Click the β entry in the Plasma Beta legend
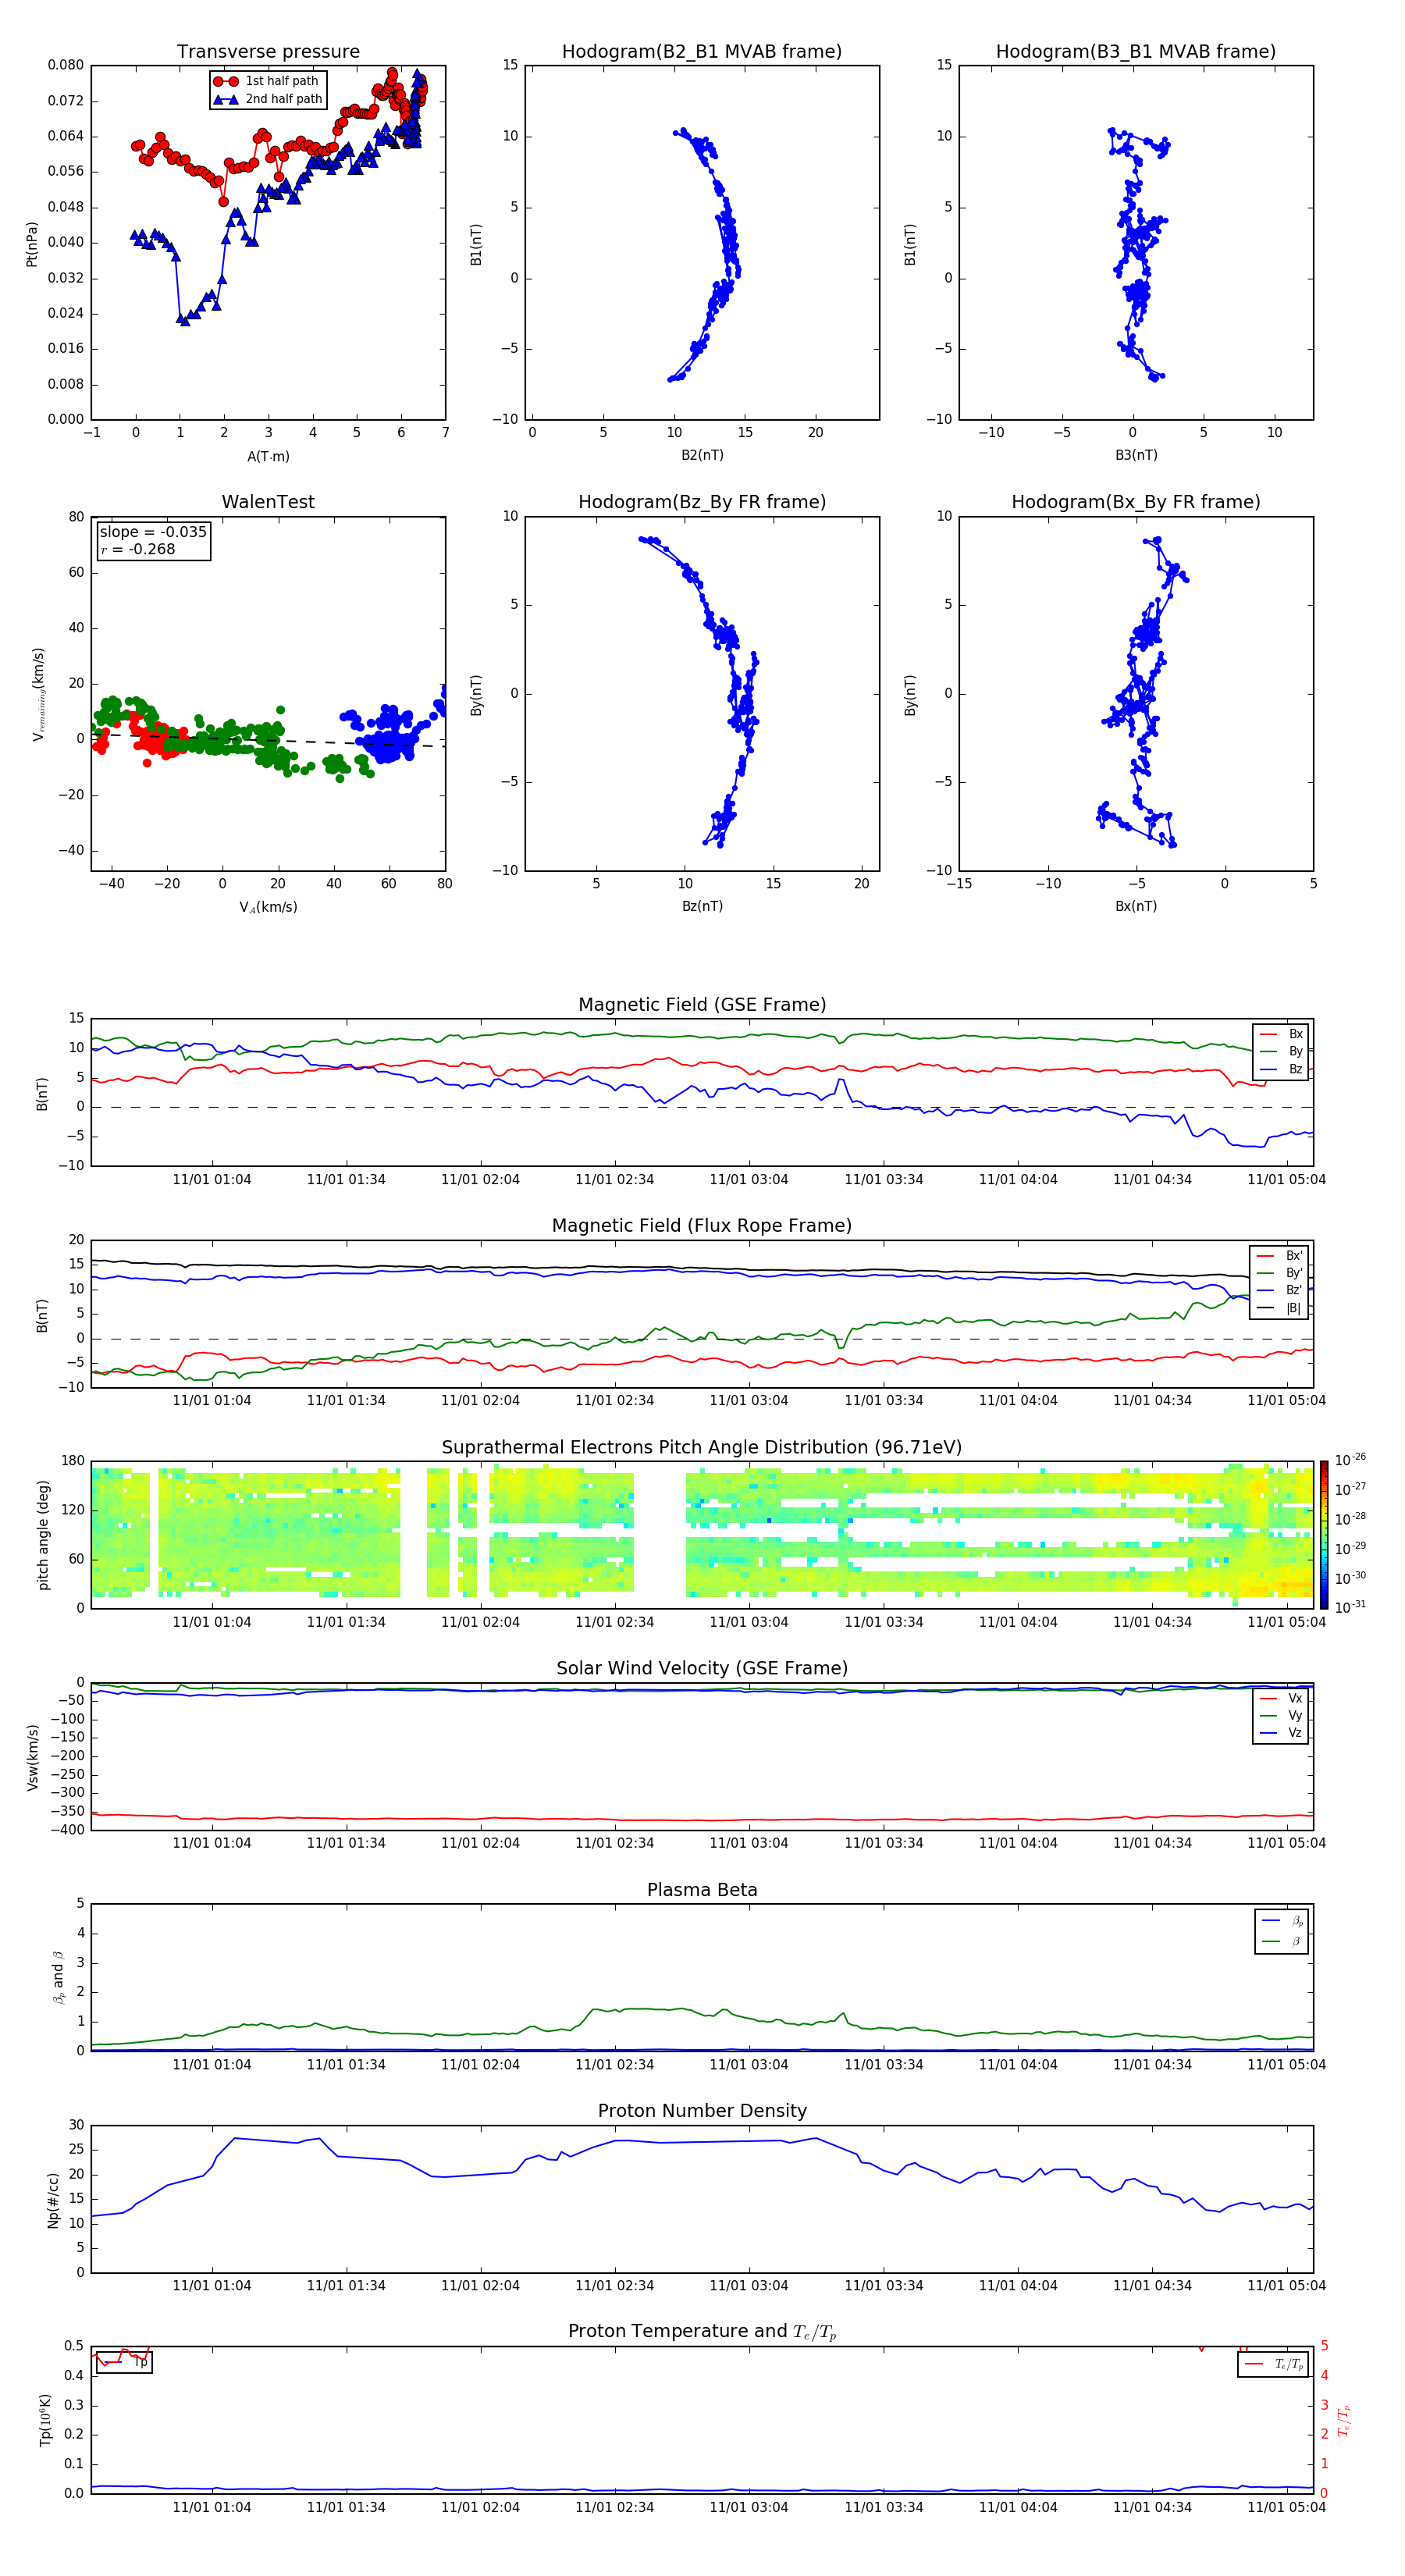The width and height of the screenshot is (1405, 2576). point(1282,1941)
